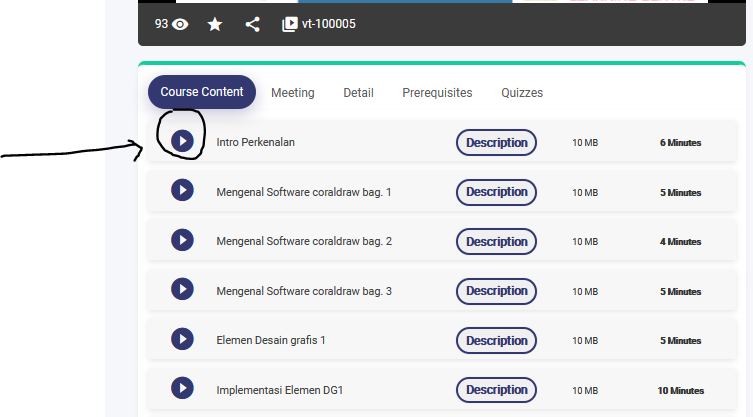Play Implementasi Elemen DG1 video
This screenshot has width=753, height=417.
(x=182, y=388)
